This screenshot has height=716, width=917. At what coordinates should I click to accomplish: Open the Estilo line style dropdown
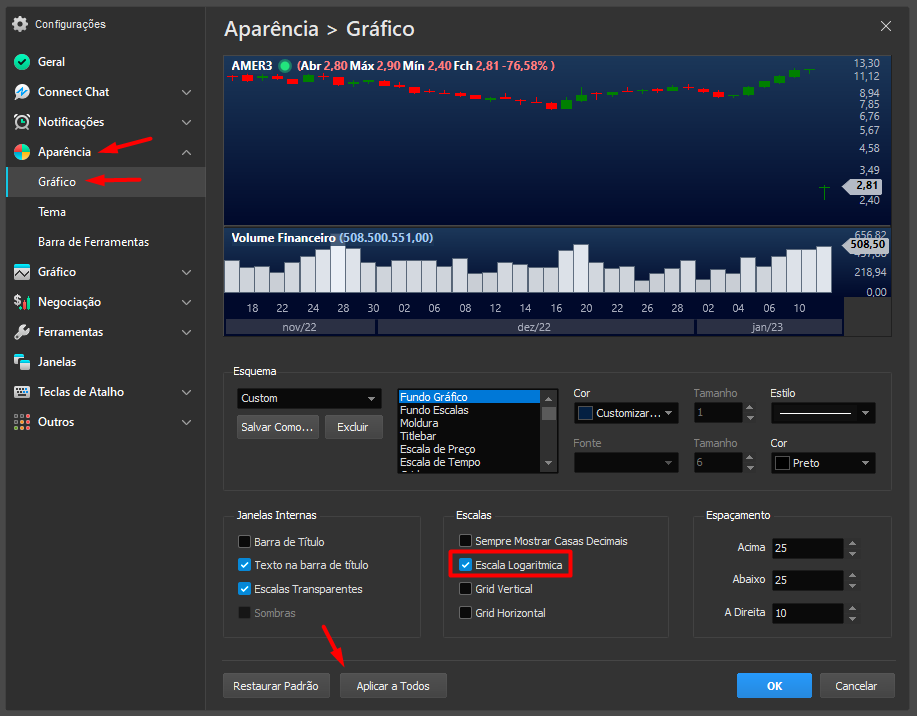822,412
